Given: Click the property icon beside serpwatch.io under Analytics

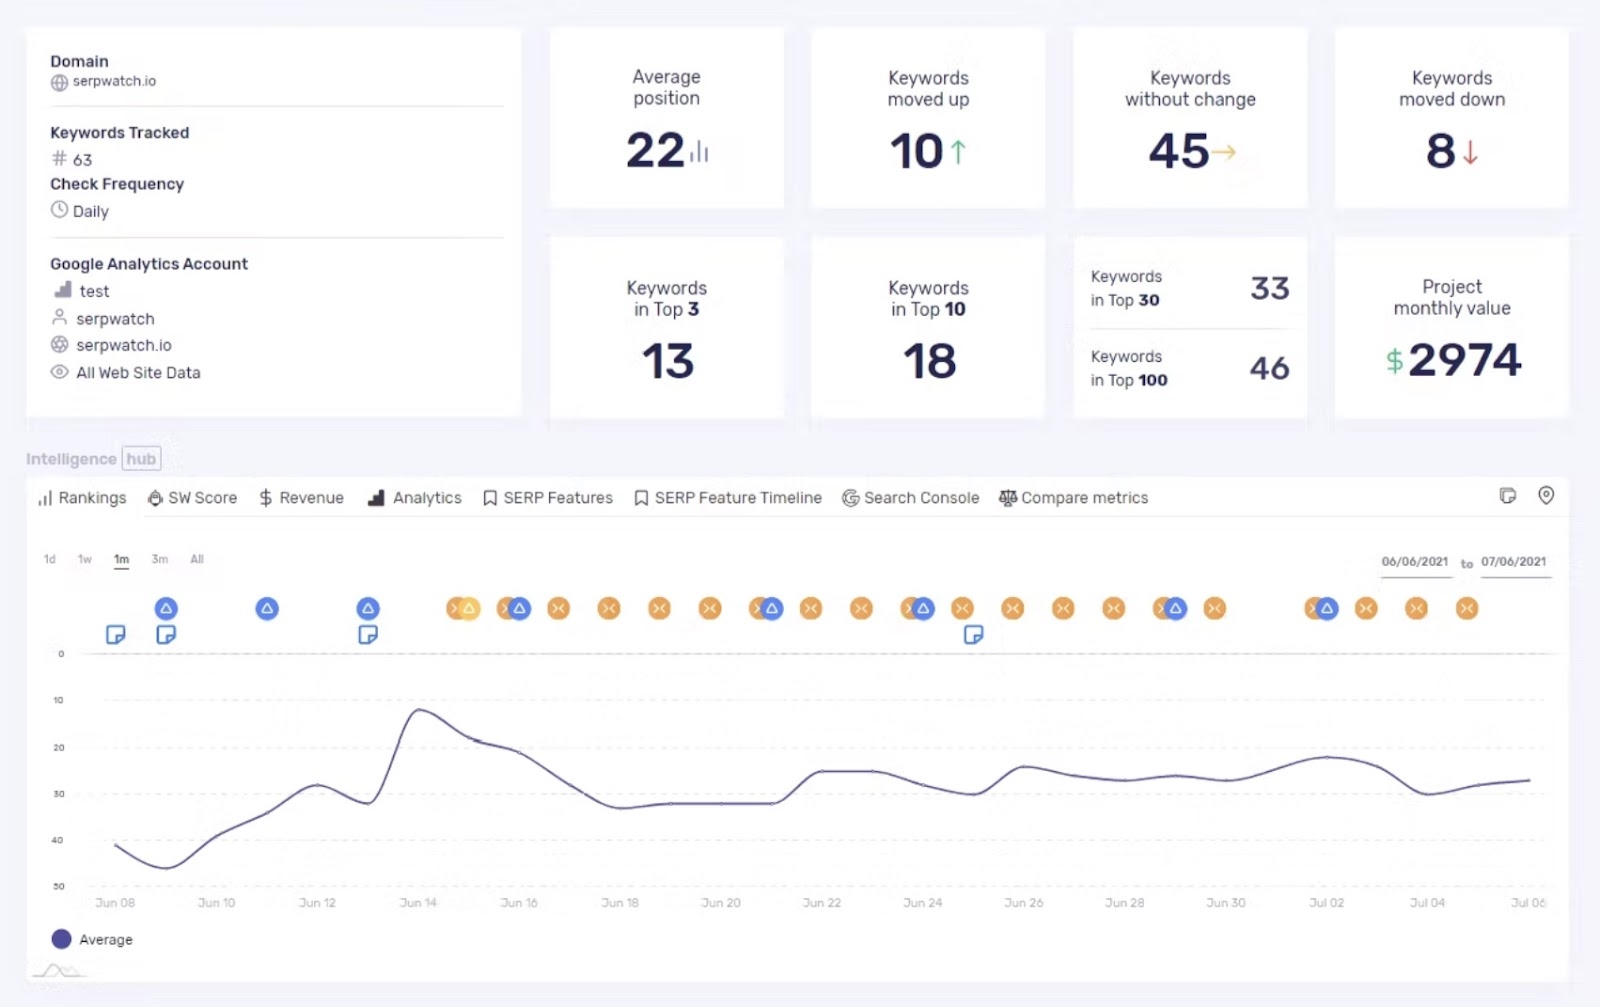Looking at the screenshot, I should click(60, 345).
